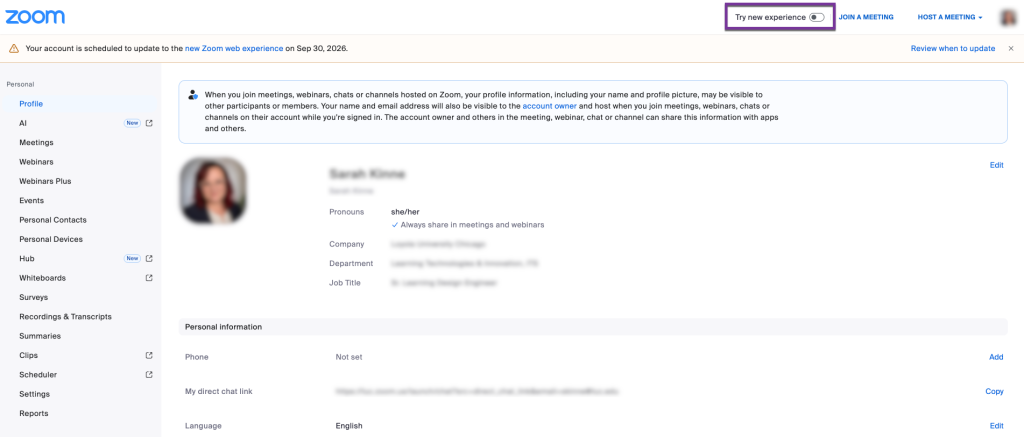Viewport: 1024px width, 437px height.
Task: Open Summaries in the sidebar
Action: pos(40,336)
